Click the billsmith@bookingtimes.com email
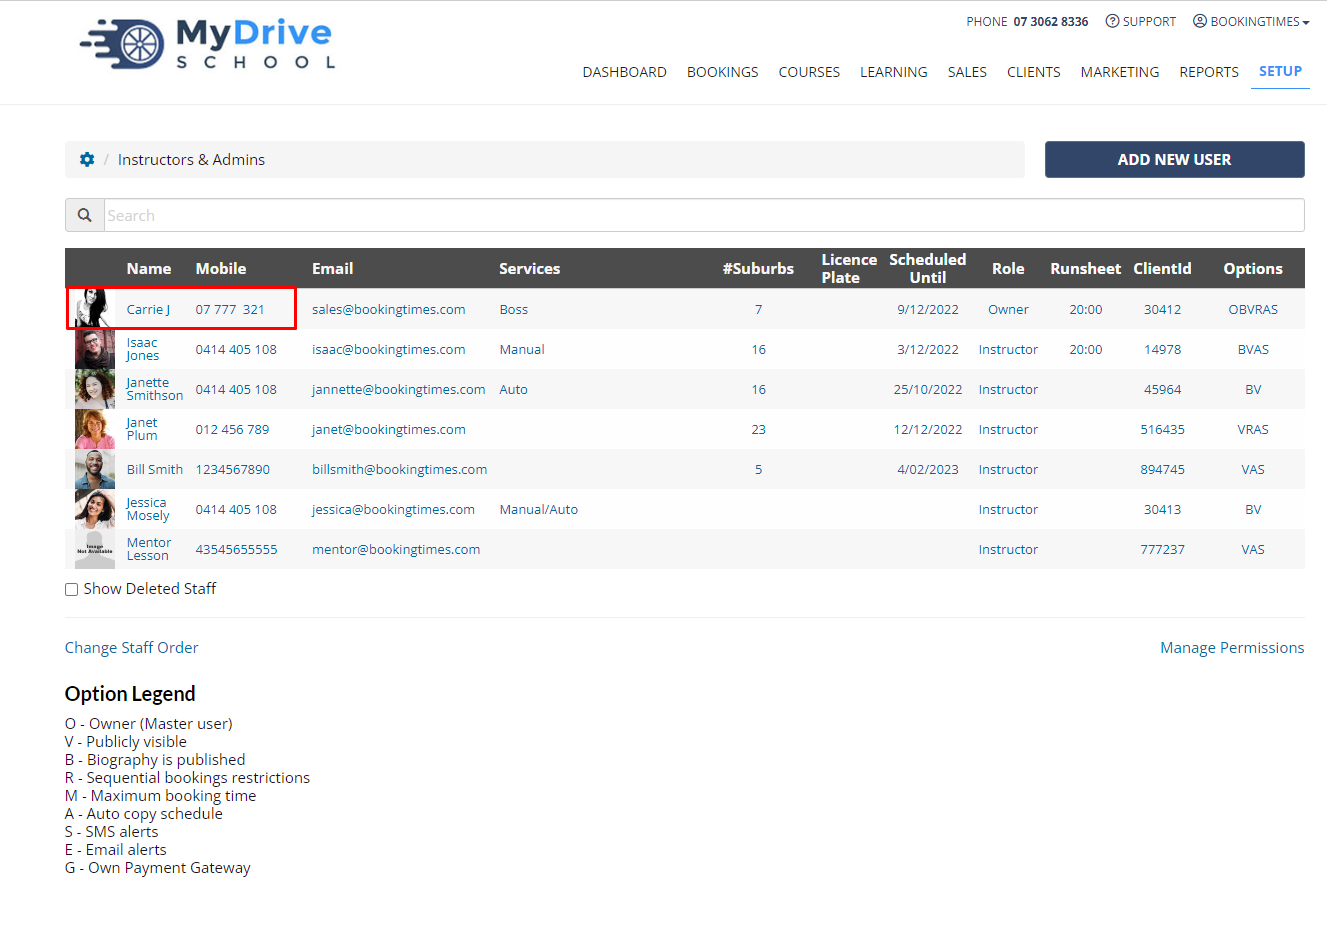1327x938 pixels. coord(400,469)
